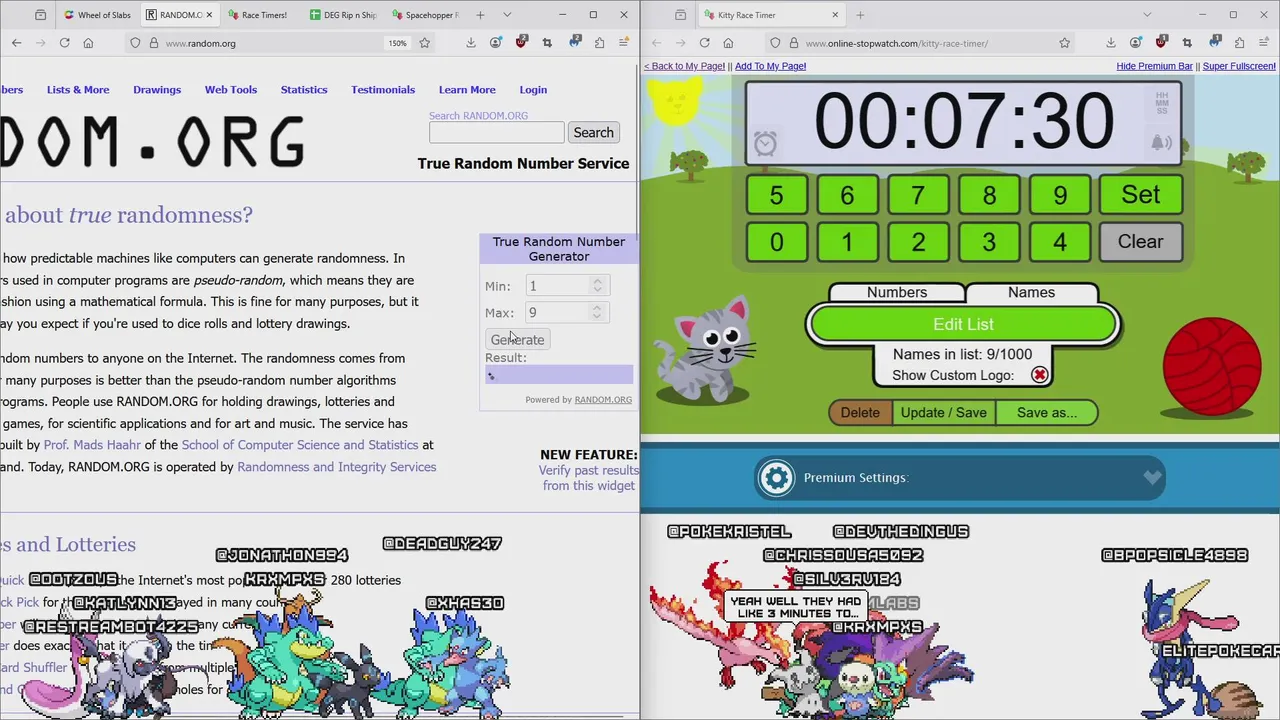Viewport: 1280px width, 720px height.
Task: Open the Statistics menu
Action: pos(304,89)
